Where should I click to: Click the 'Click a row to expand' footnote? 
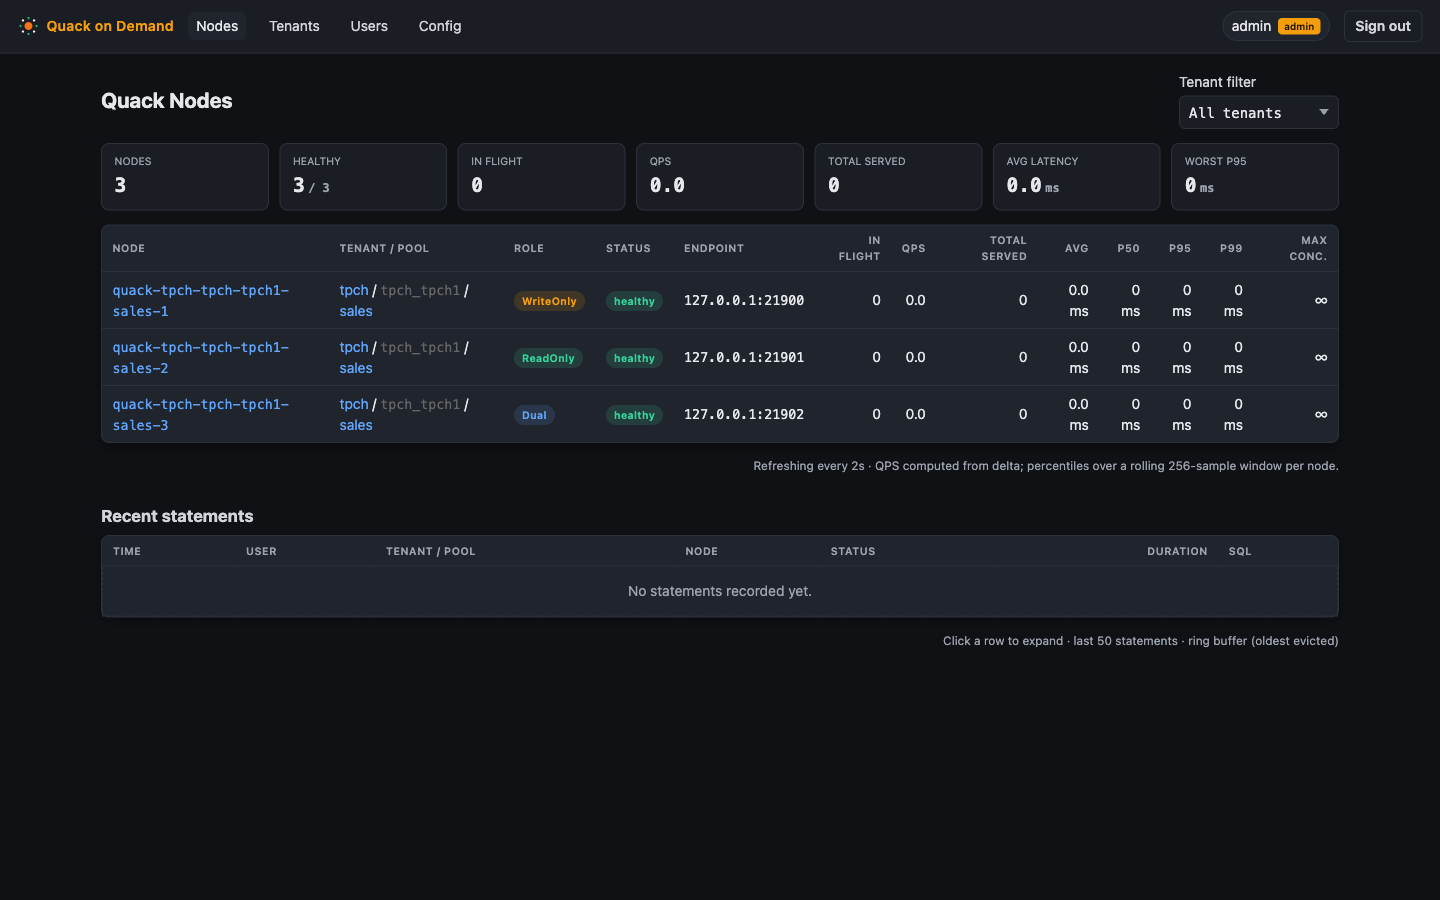pos(1140,641)
